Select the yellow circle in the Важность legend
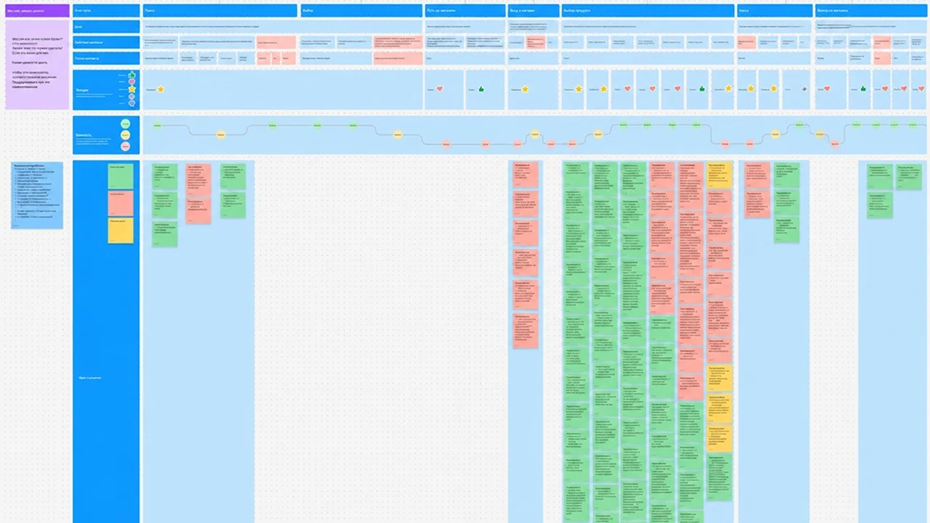The image size is (930, 523). 125,135
